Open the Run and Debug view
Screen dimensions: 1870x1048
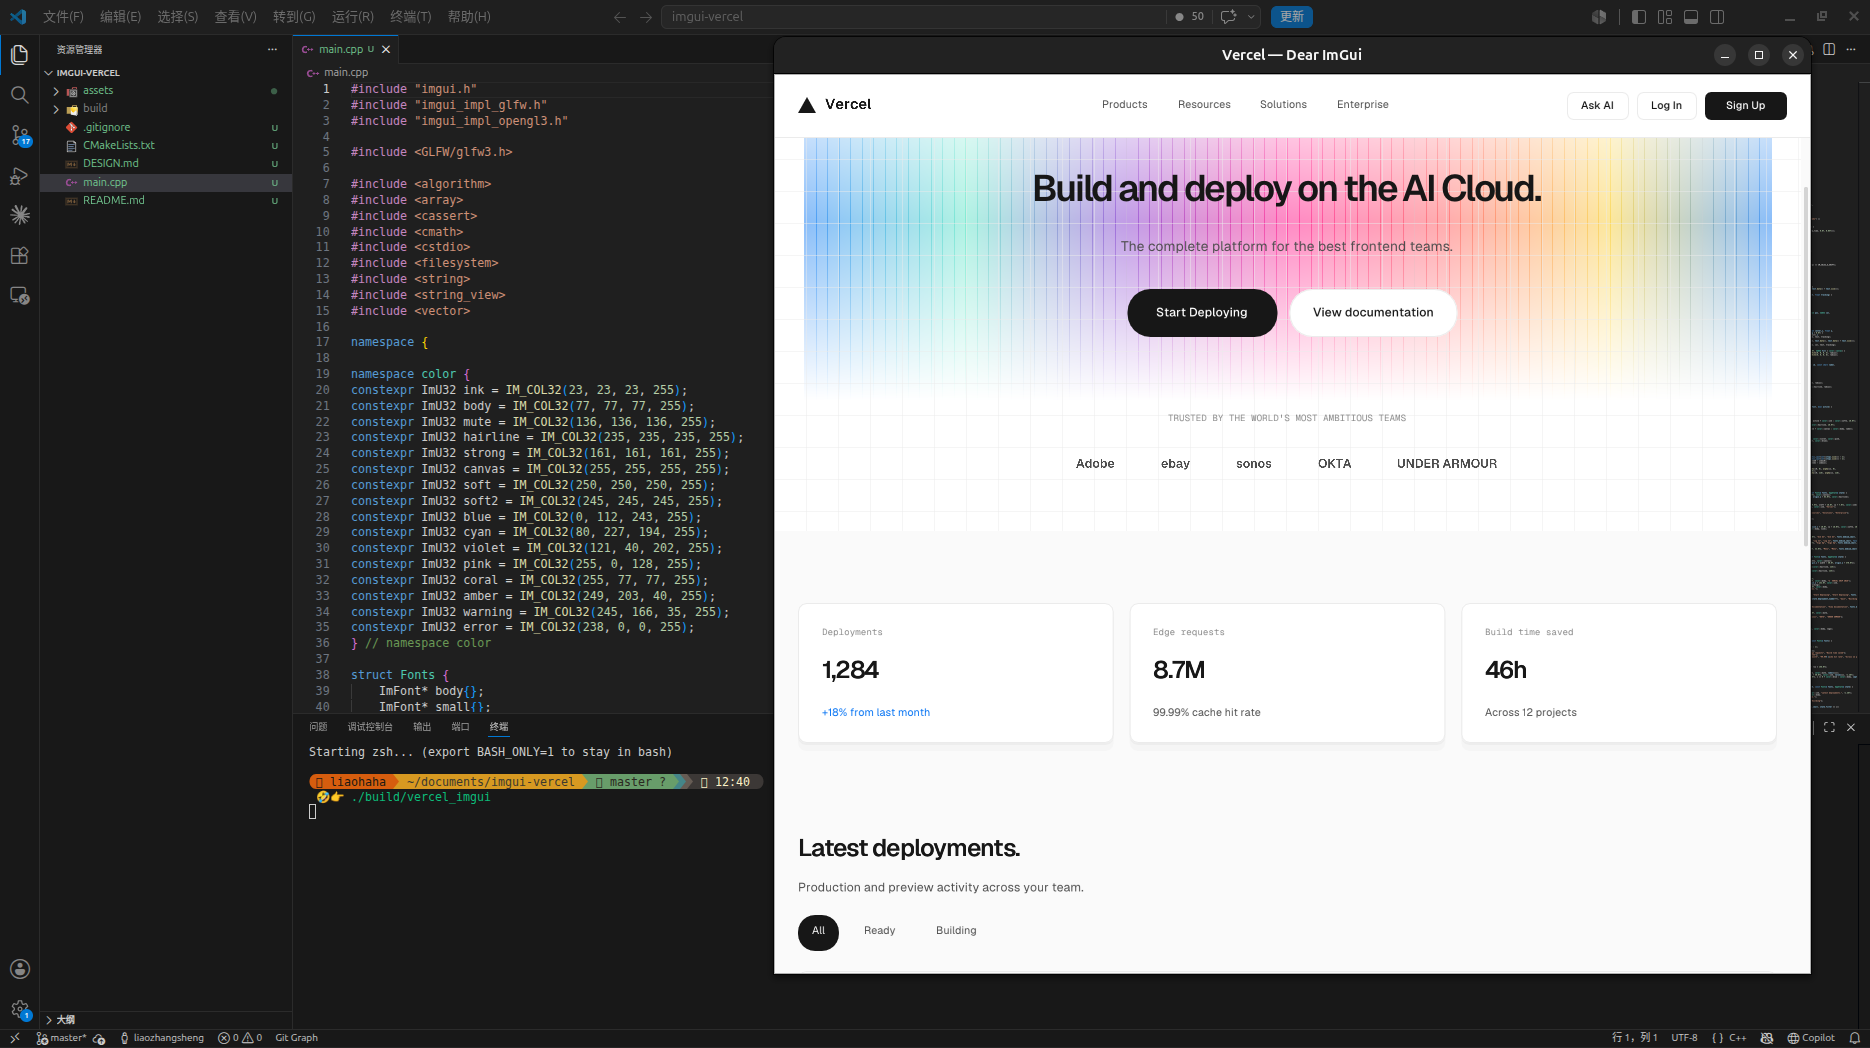[x=19, y=175]
